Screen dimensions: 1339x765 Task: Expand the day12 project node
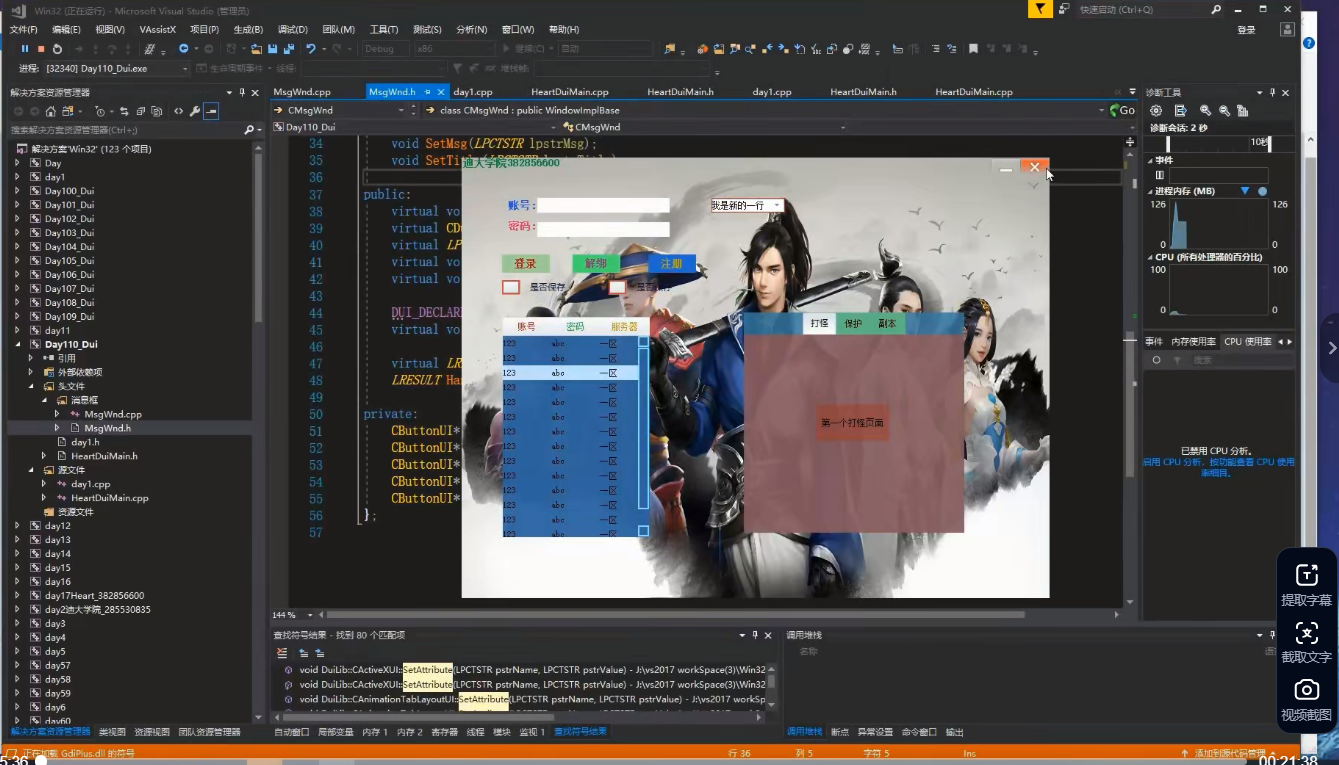17,526
